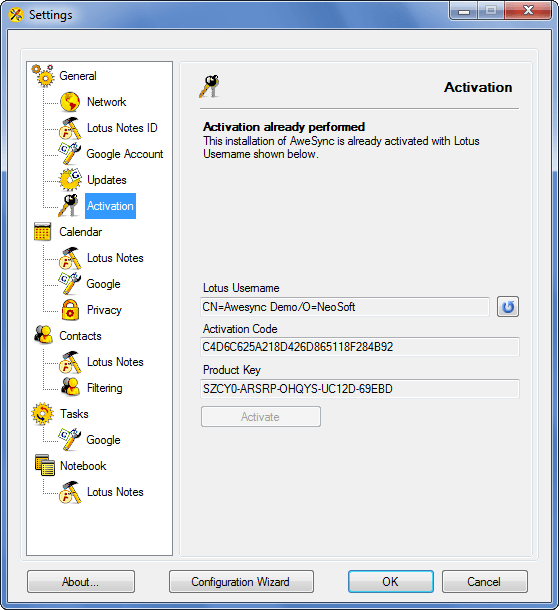Click the Network globe icon
Image resolution: width=559 pixels, height=610 pixels.
[70, 102]
